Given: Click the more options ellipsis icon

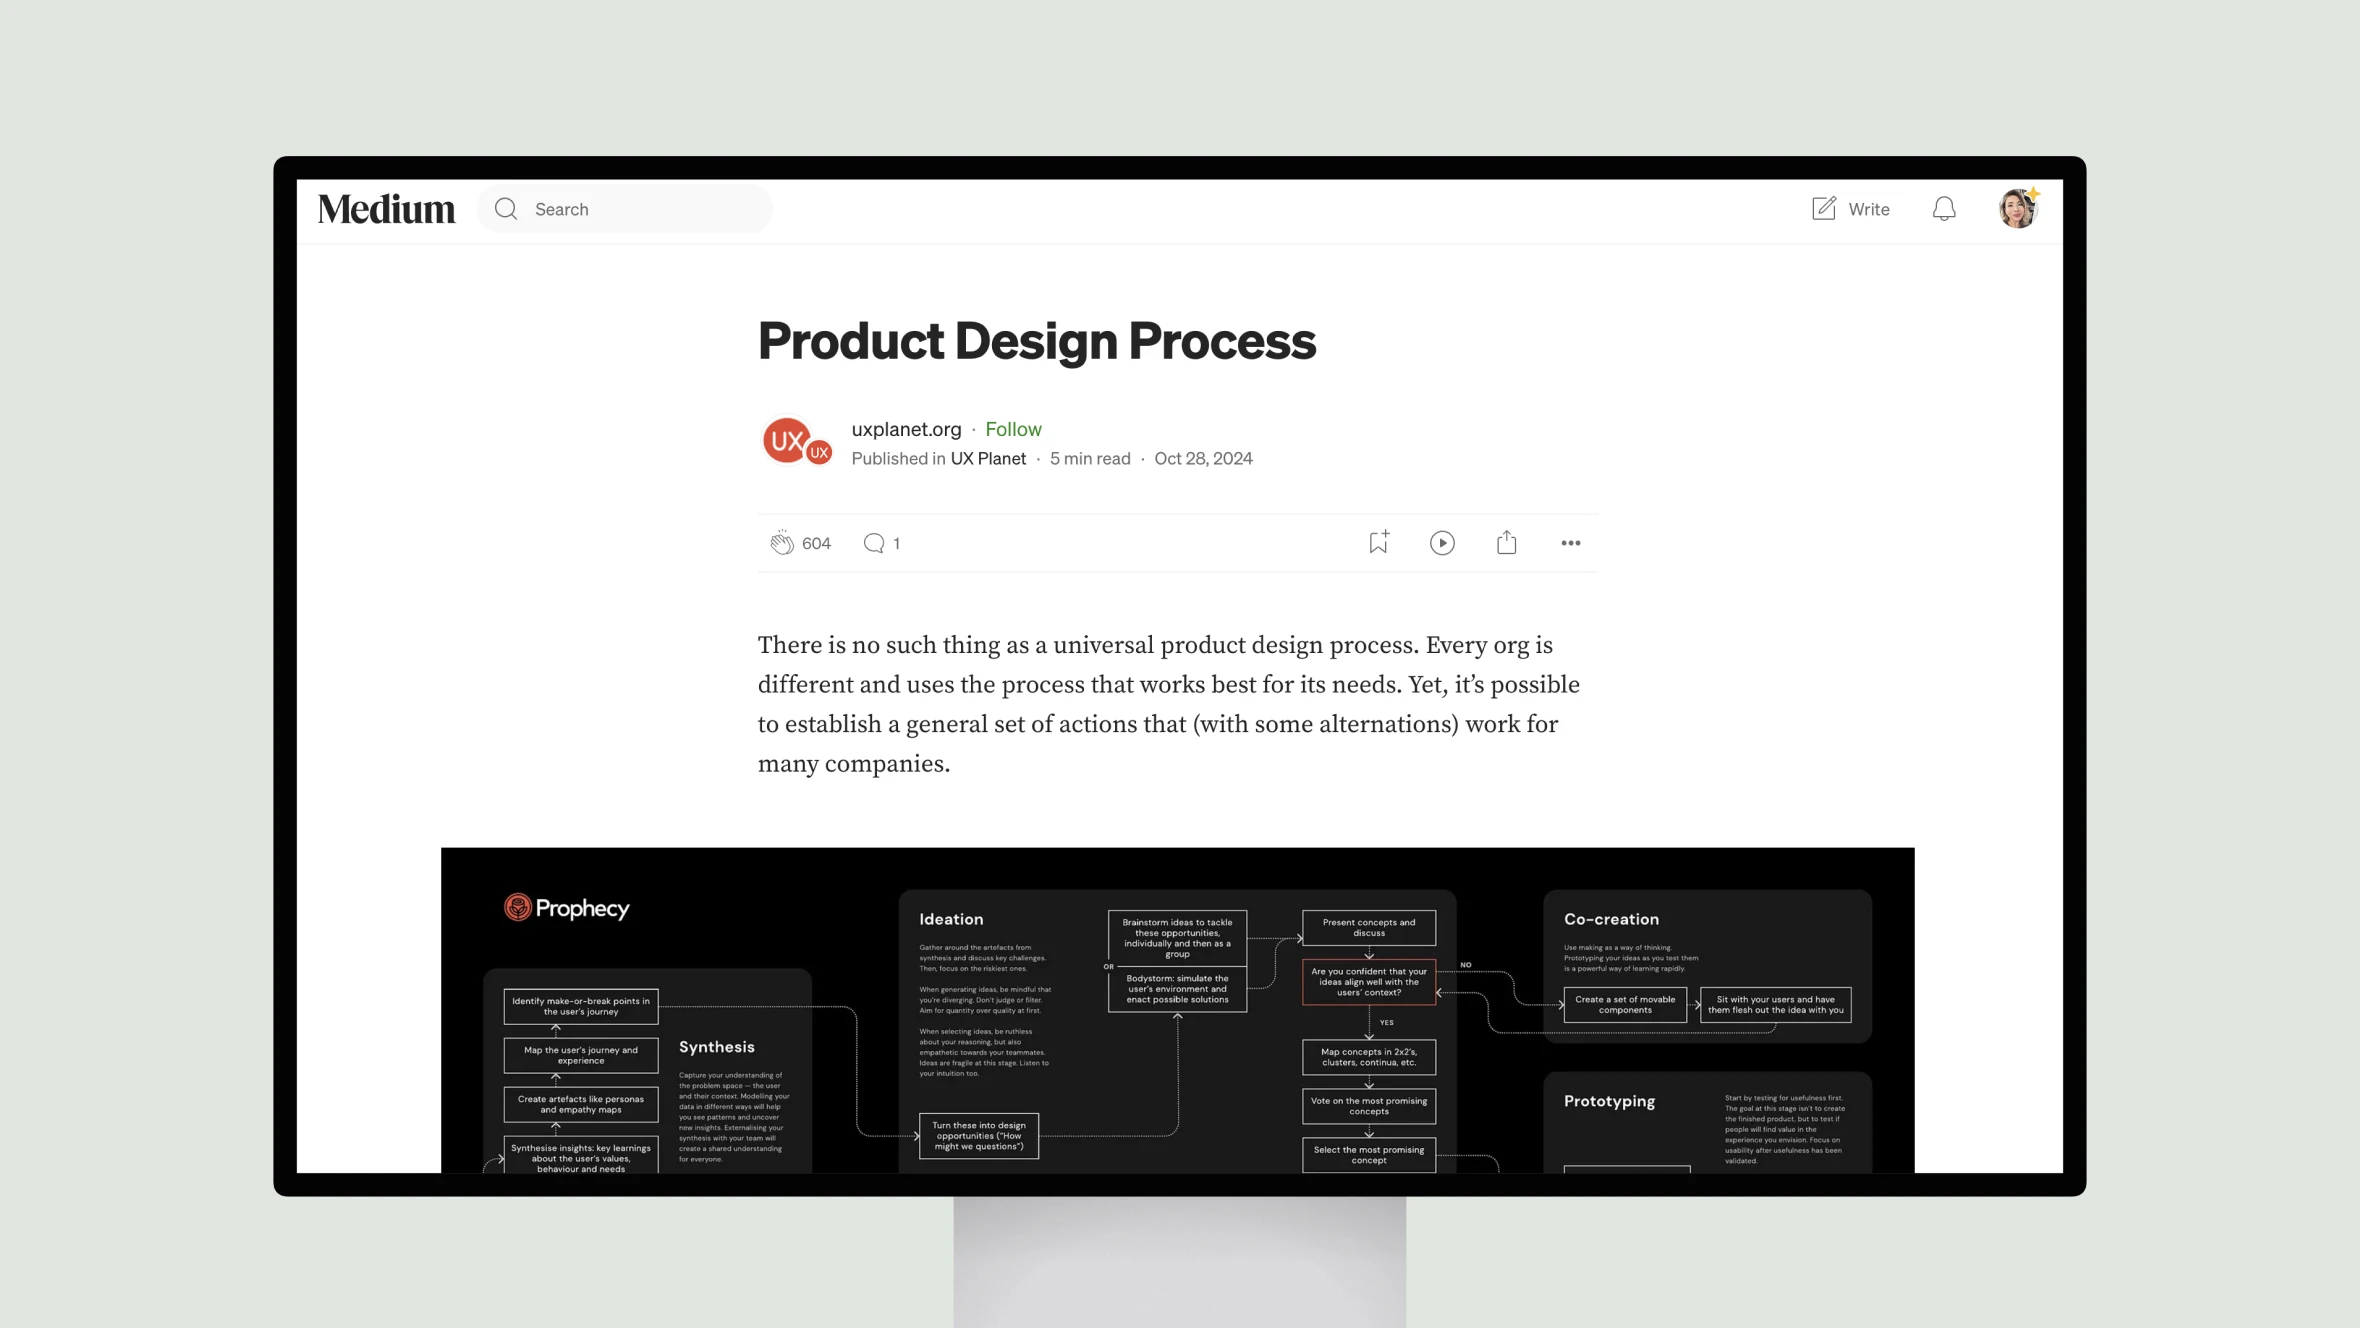Looking at the screenshot, I should [x=1569, y=542].
